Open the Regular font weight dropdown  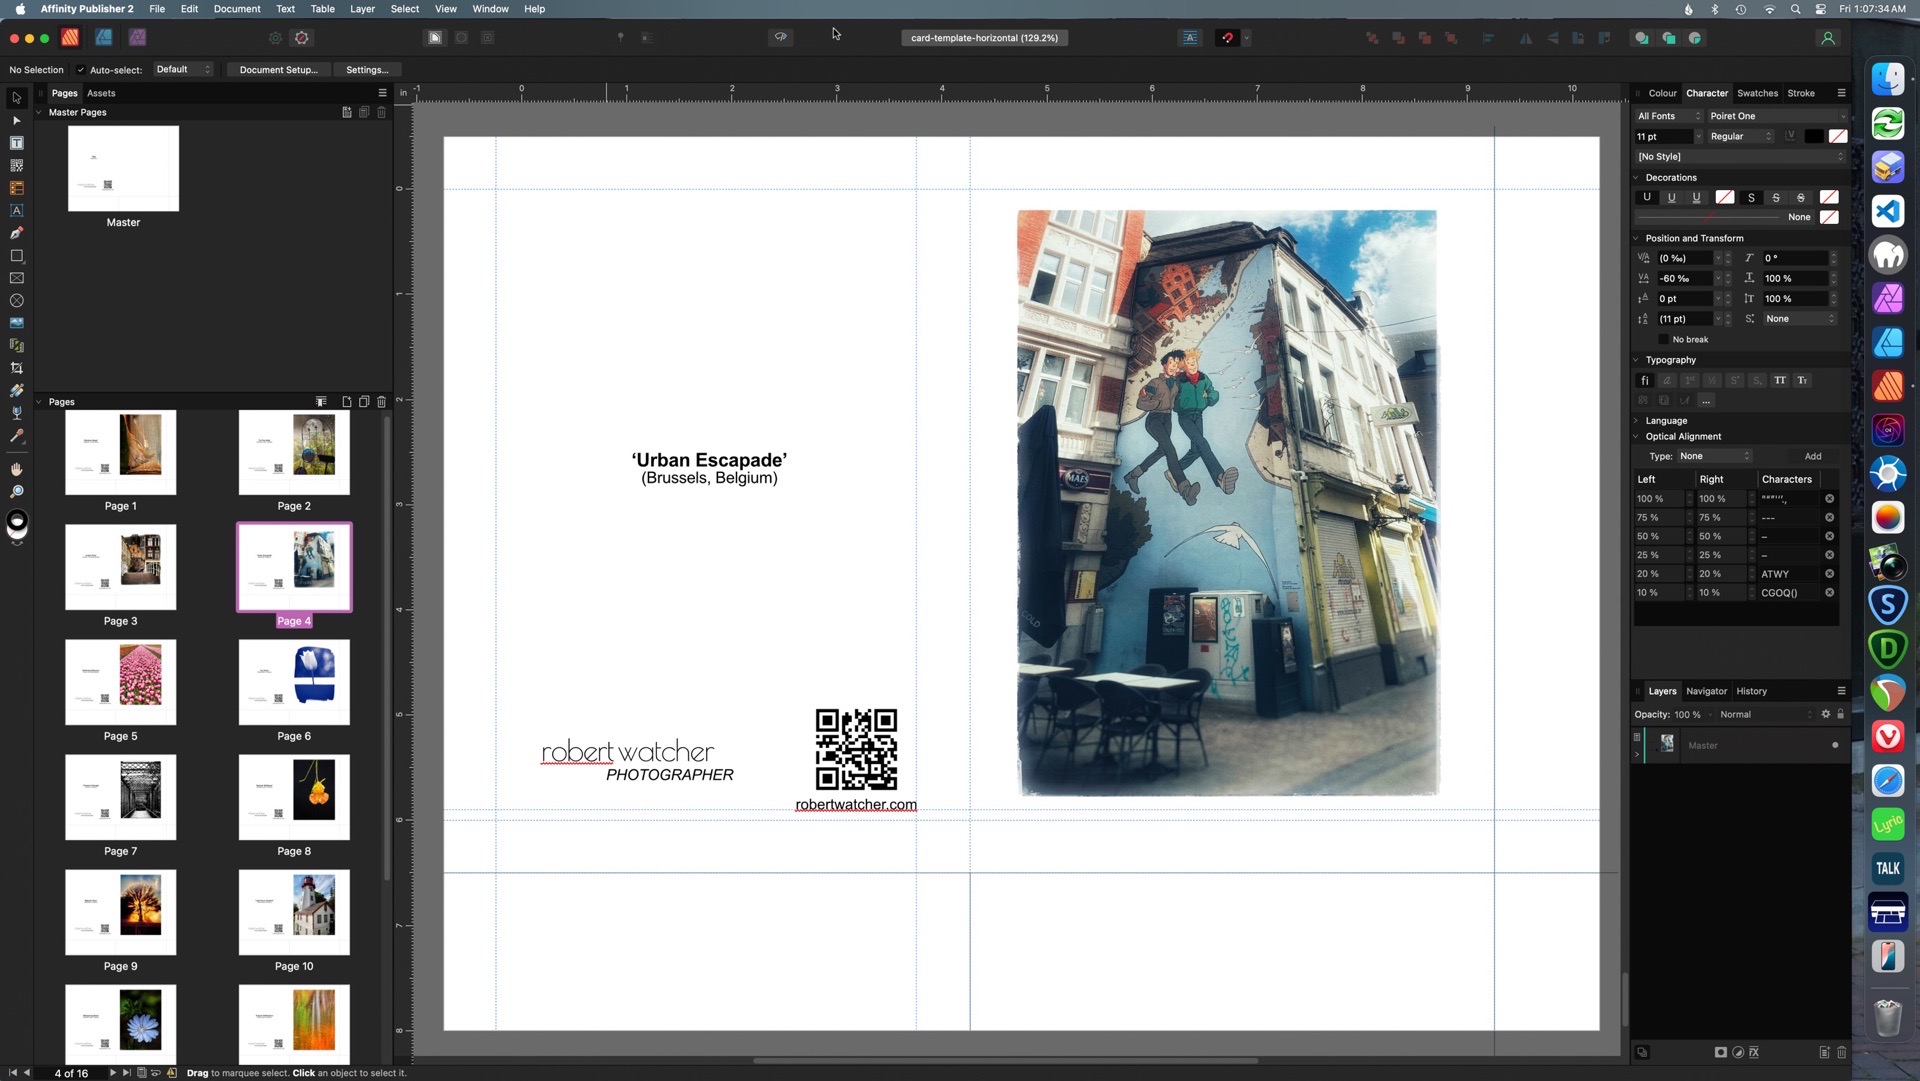coord(1740,136)
